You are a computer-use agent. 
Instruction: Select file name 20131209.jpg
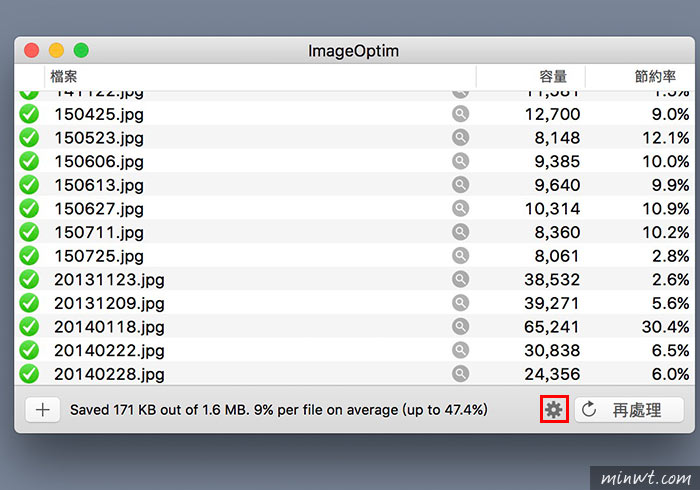(x=109, y=304)
